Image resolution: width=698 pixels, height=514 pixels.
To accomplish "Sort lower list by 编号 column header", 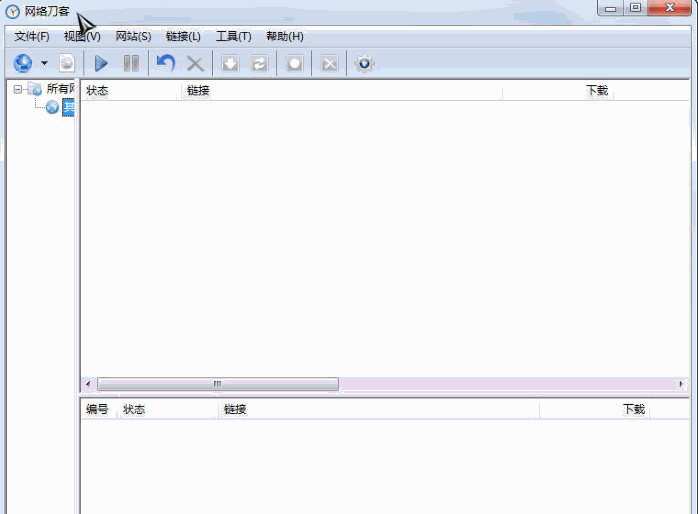I will [99, 409].
